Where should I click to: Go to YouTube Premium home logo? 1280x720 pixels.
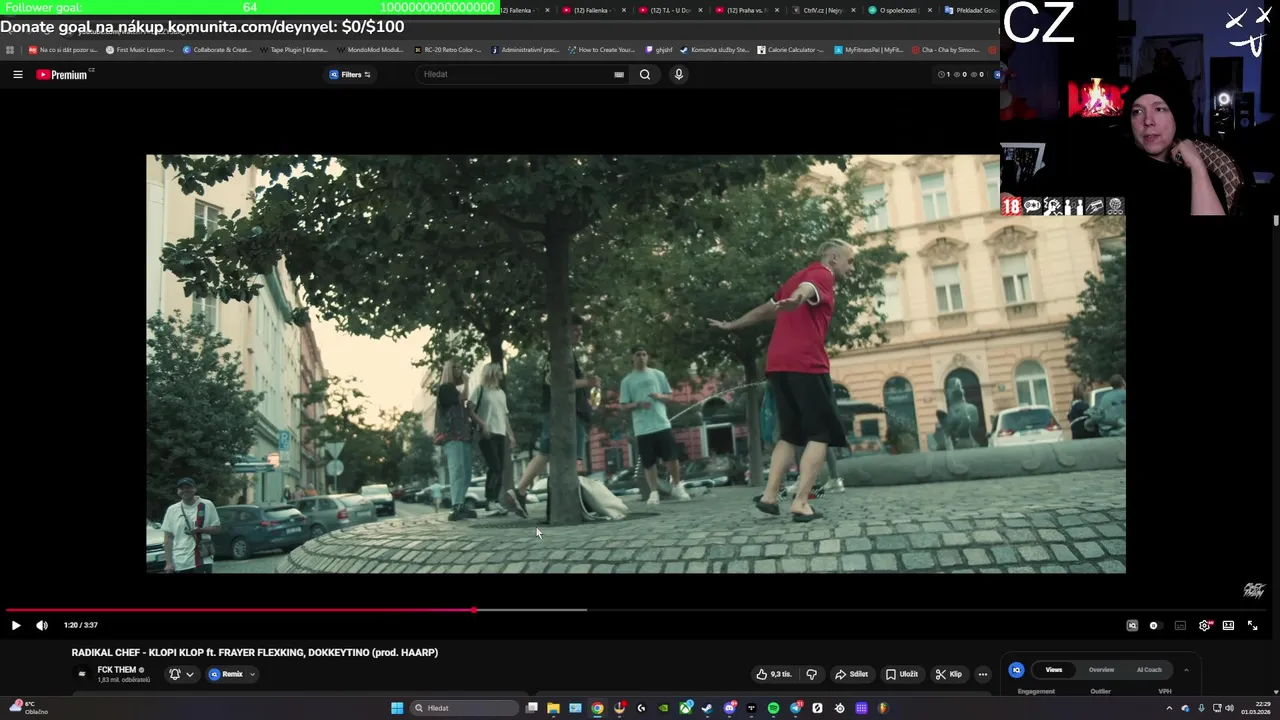point(64,74)
